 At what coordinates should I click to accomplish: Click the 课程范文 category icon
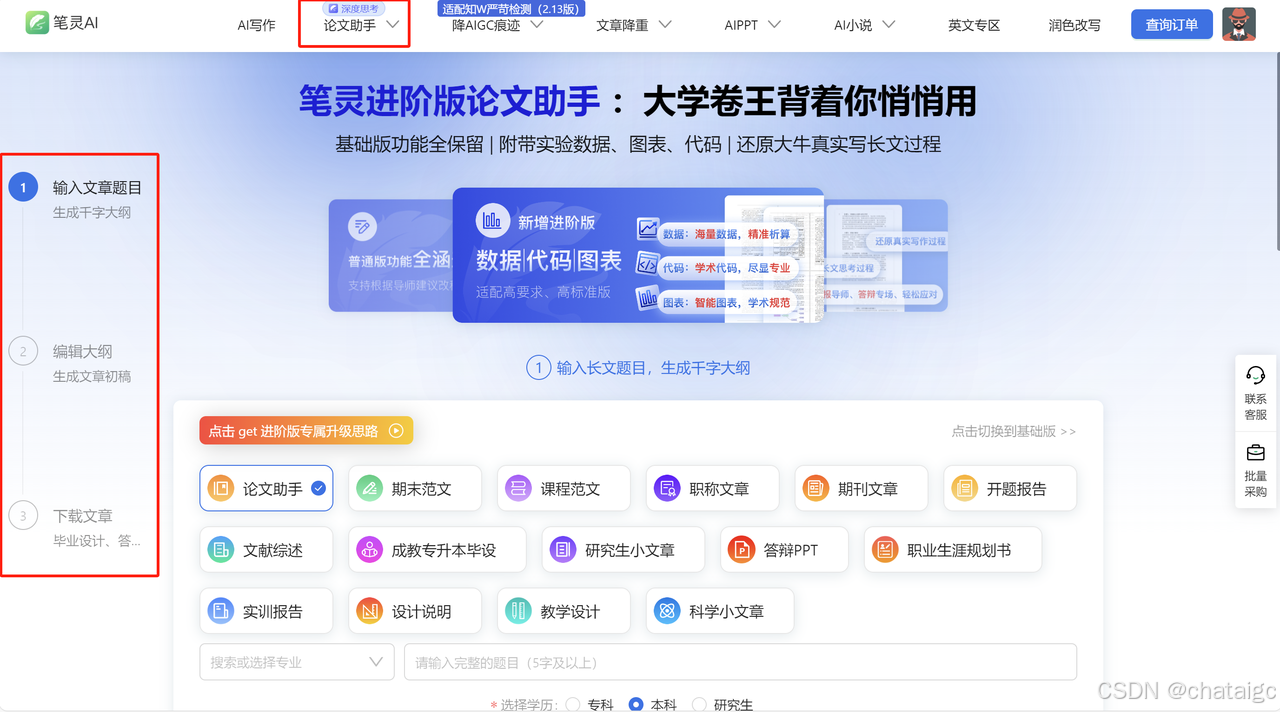click(x=518, y=489)
